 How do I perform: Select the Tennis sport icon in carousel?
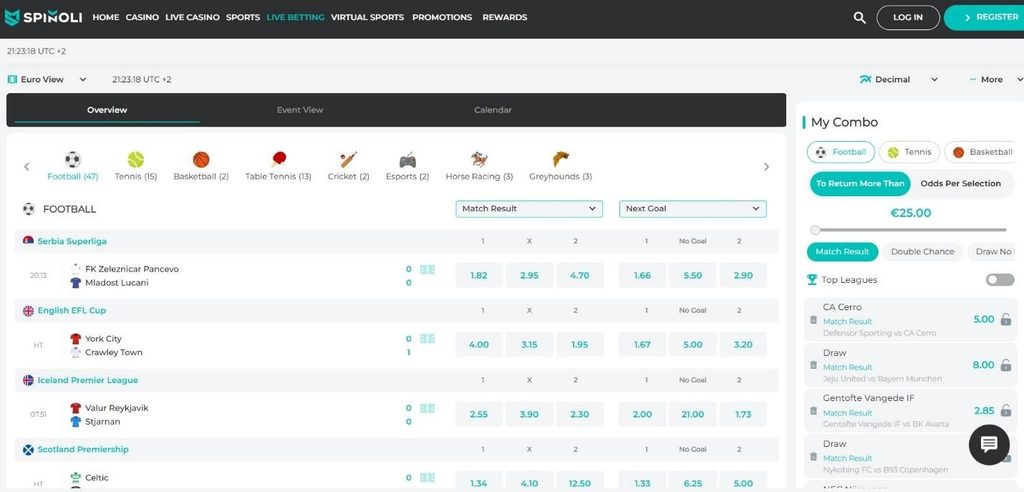tap(136, 159)
